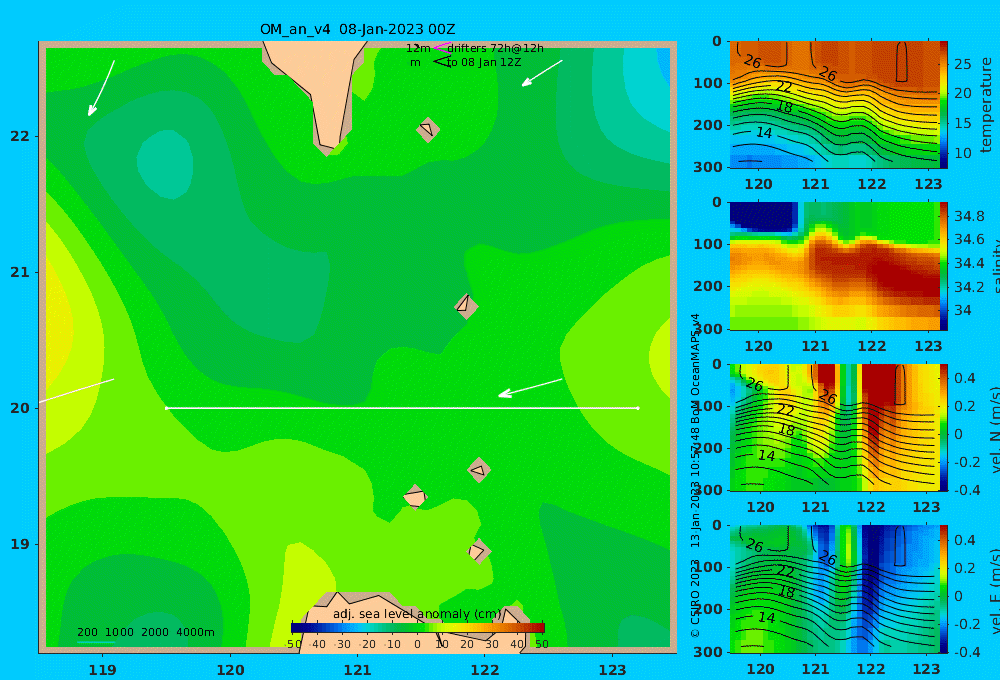Click the magenta drifter arrow legend icon
Screen dimensions: 1000x680
pos(442,48)
